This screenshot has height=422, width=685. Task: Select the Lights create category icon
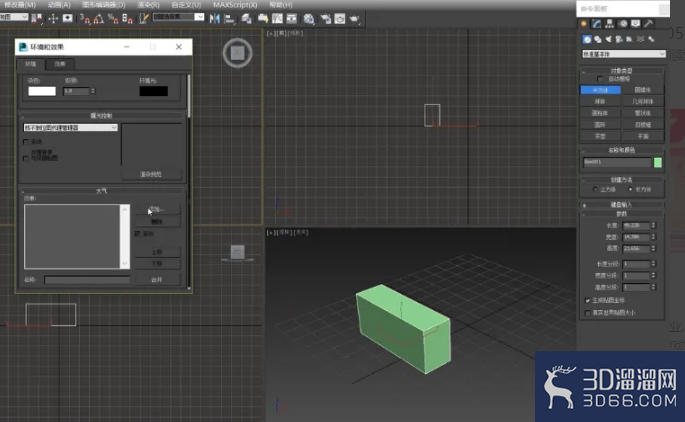[x=609, y=39]
